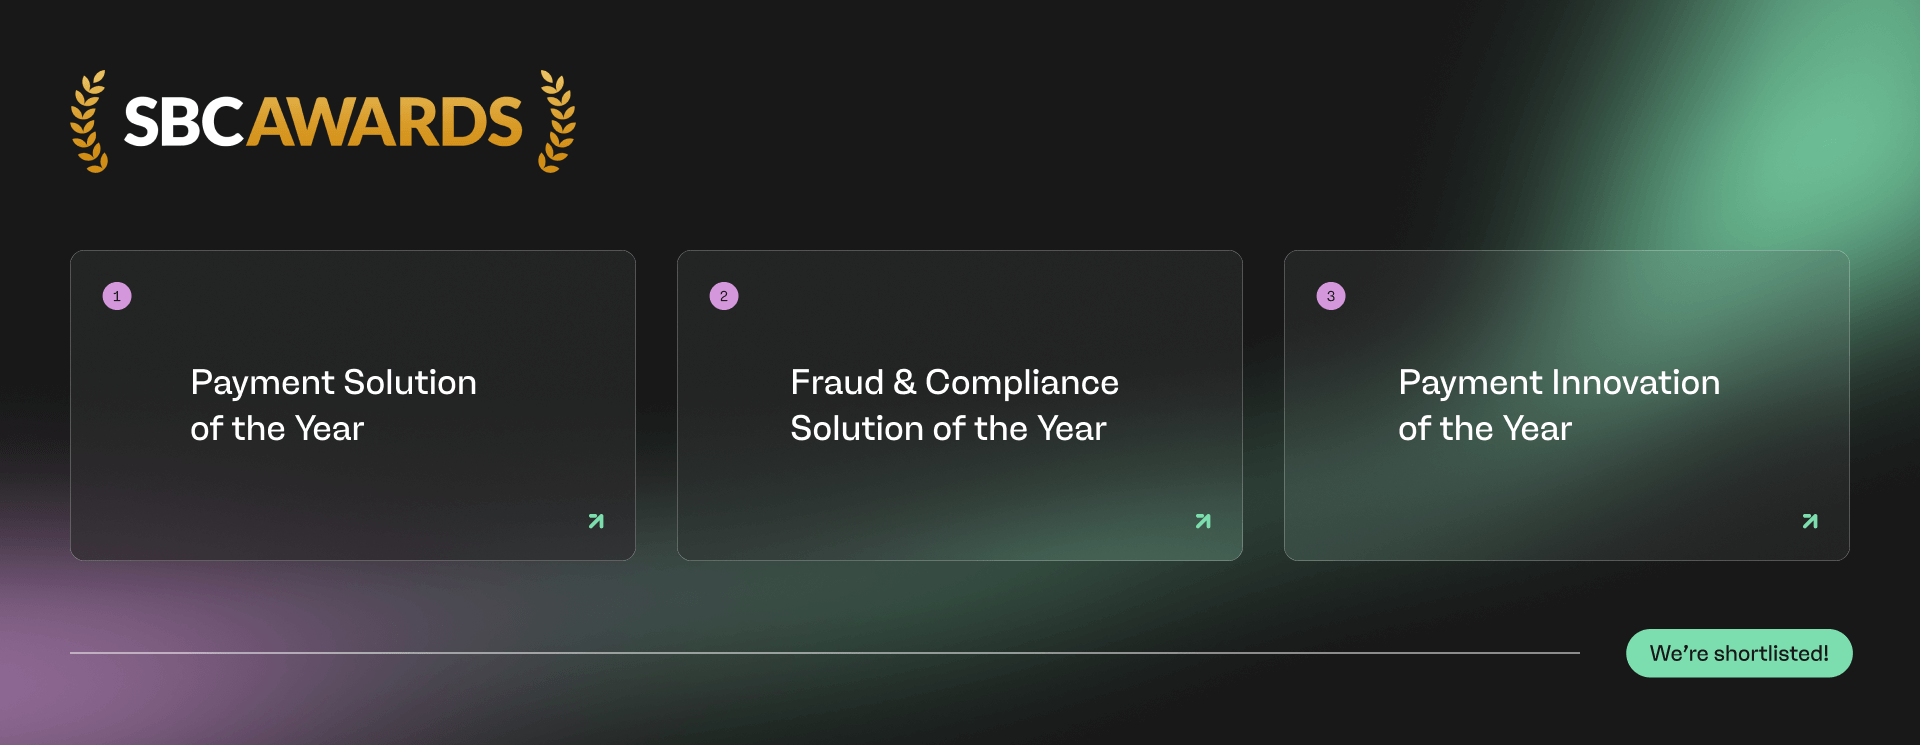Click the arrow icon on Payment Innovation card
Viewport: 1920px width, 745px height.
click(1810, 520)
